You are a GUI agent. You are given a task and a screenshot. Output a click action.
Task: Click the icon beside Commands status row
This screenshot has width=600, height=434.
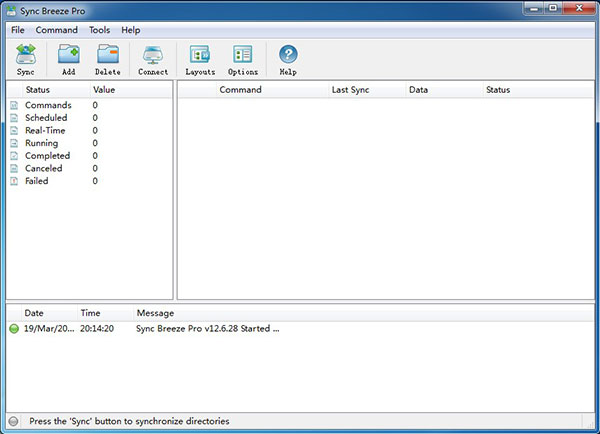[14, 105]
